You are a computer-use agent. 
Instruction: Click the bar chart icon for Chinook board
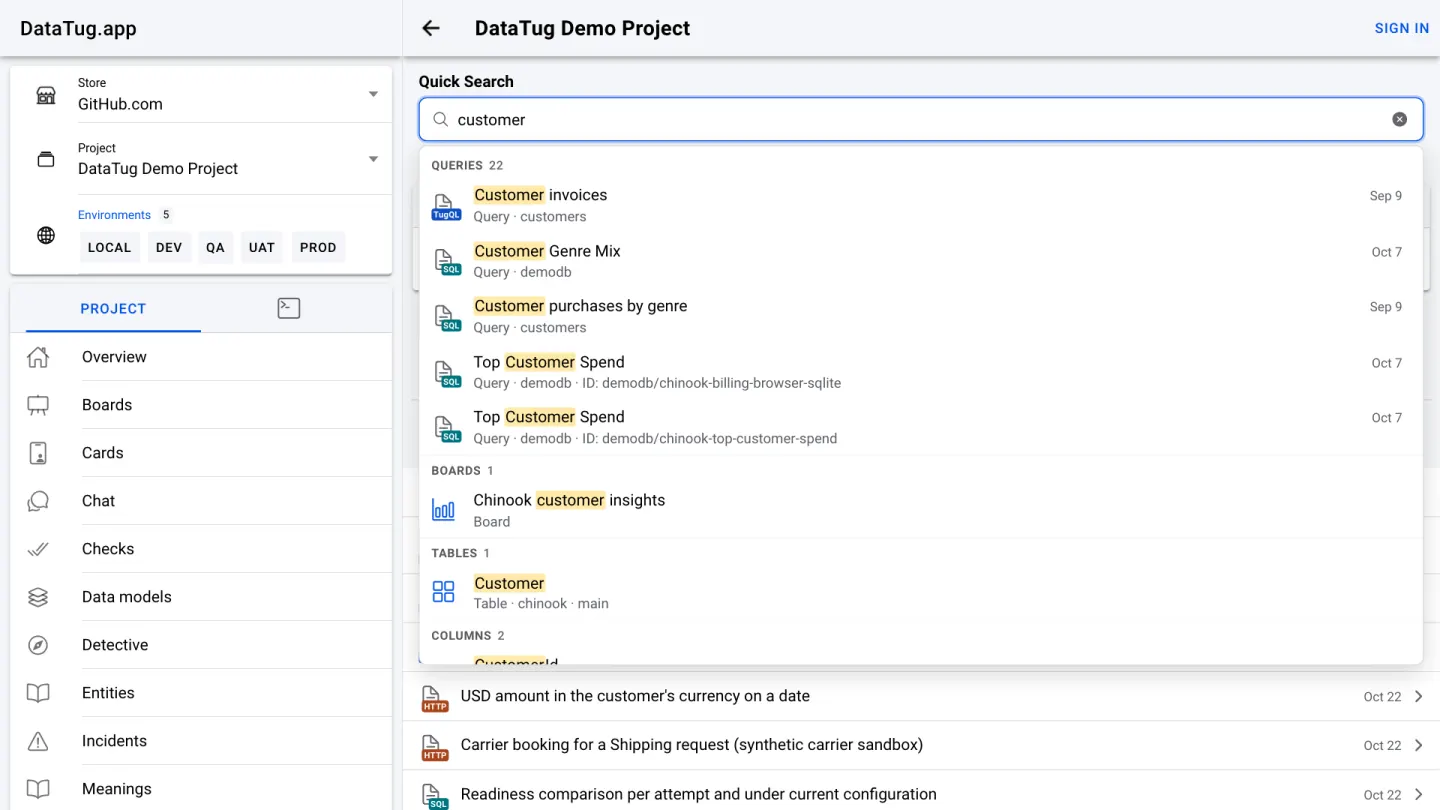443,509
